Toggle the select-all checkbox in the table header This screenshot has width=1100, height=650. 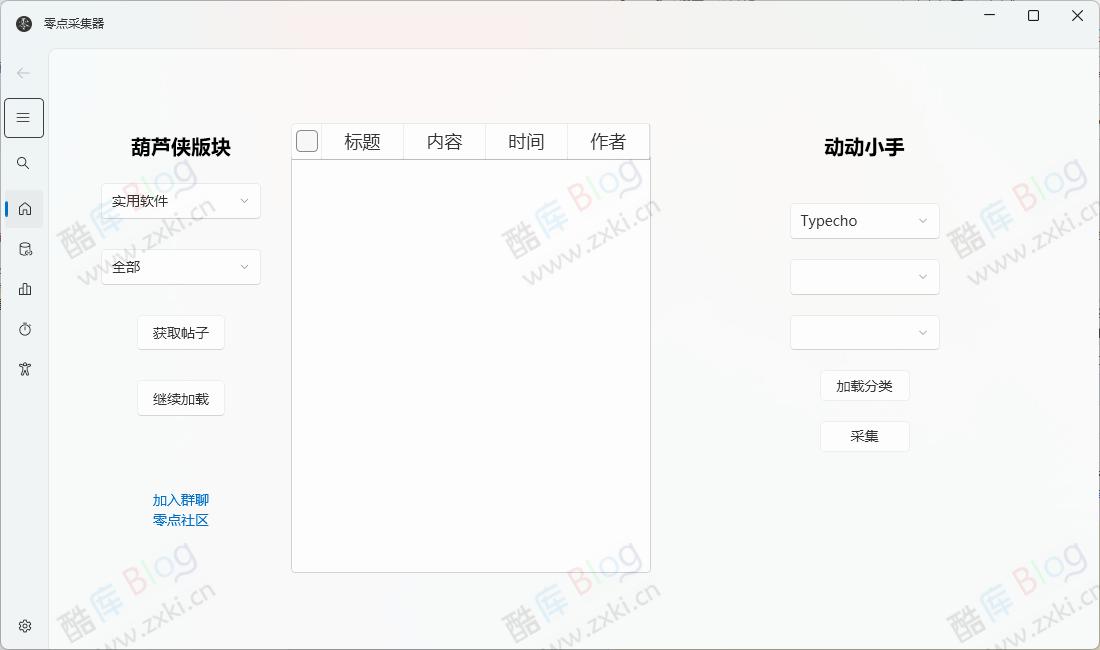click(307, 140)
